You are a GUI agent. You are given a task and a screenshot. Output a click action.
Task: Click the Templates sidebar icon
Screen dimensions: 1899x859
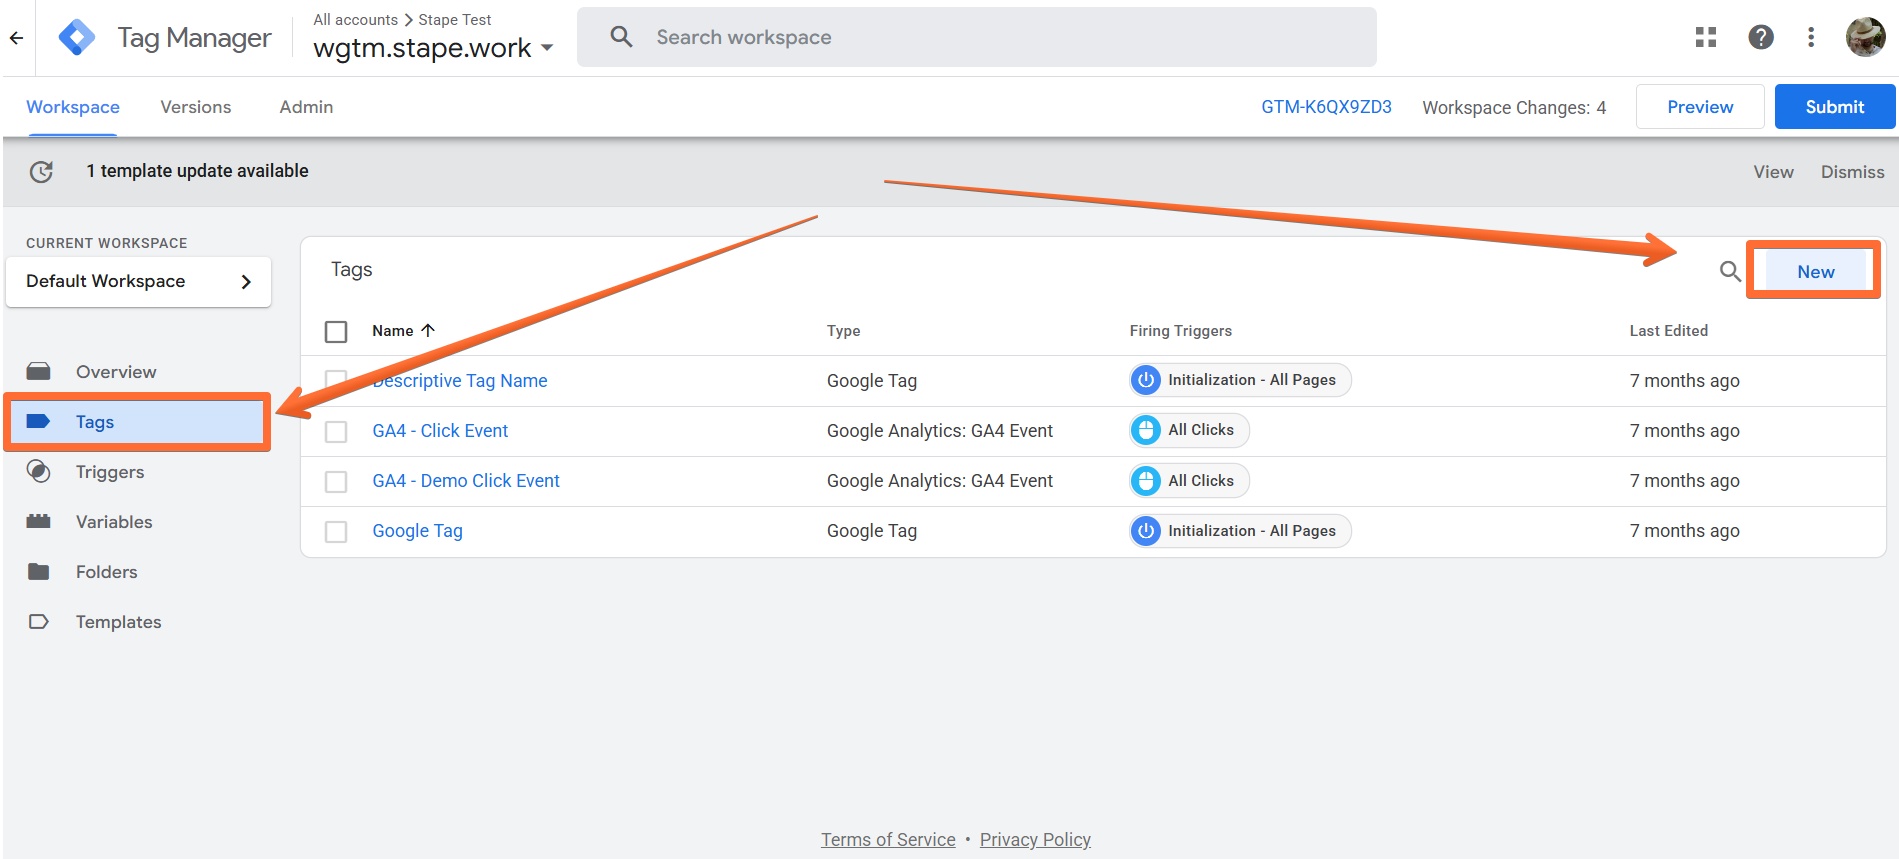(x=39, y=622)
